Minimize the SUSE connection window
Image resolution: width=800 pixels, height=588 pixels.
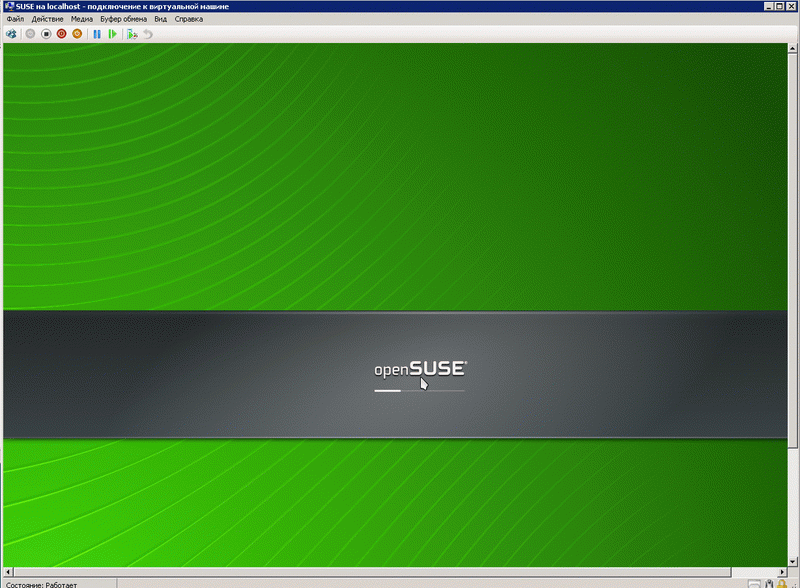click(769, 6)
